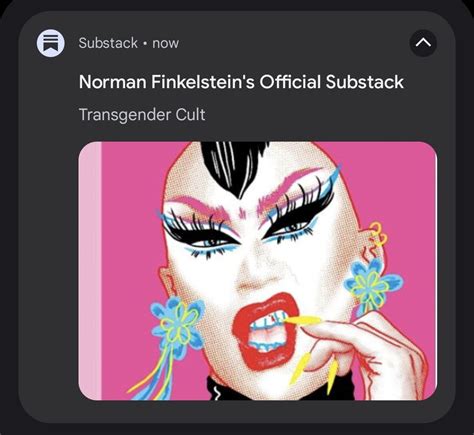Select the 'Substack' app name label
Viewport: 474px width, 435px height.
click(108, 43)
